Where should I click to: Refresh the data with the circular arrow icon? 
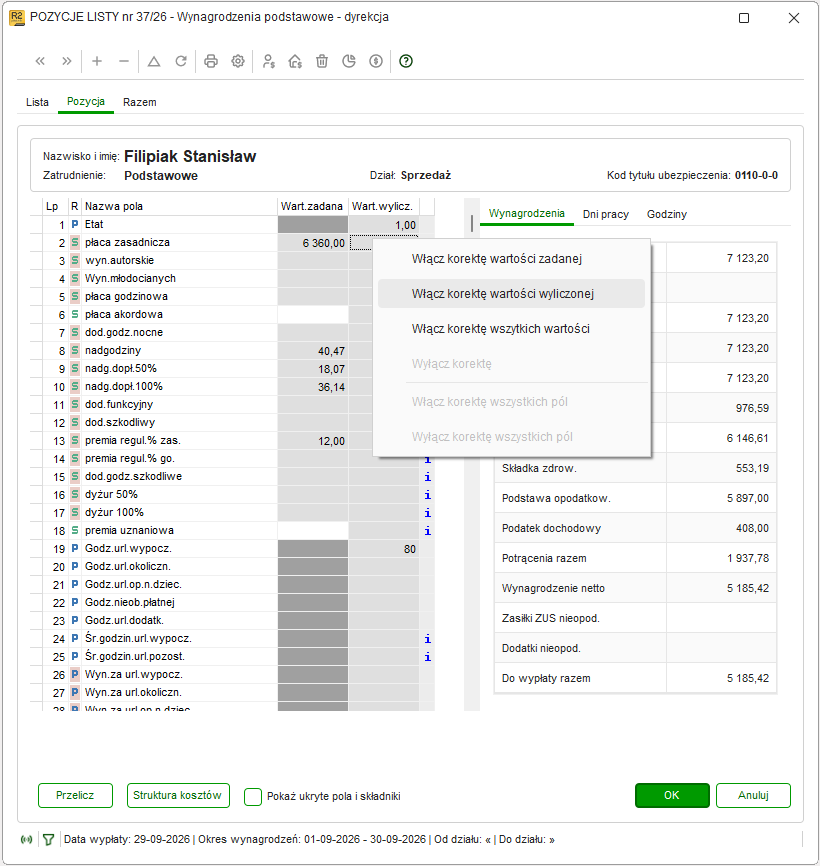click(x=181, y=61)
